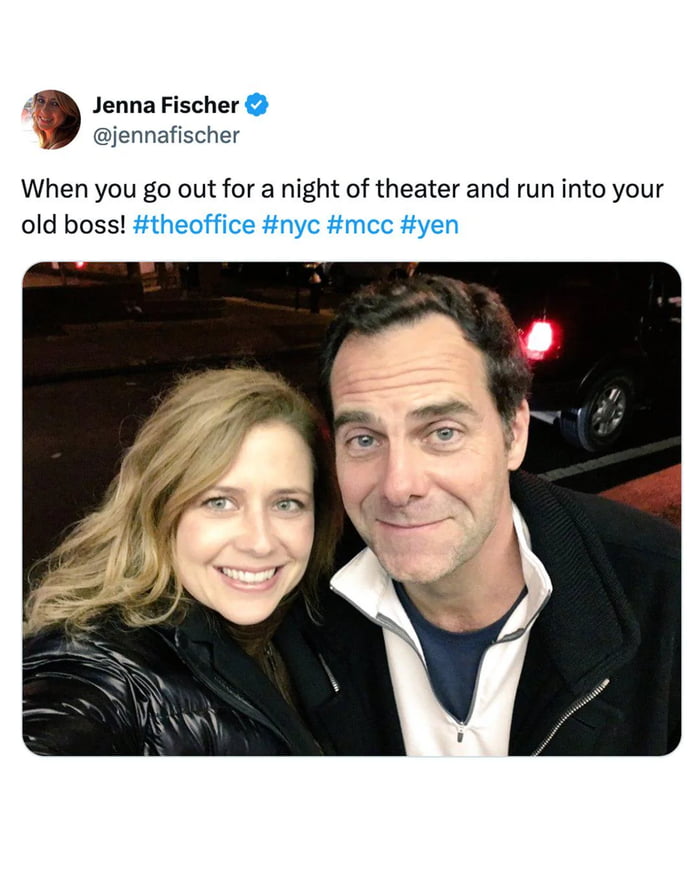Click the black jacket zipper on right
700x875 pixels.
pos(573,715)
